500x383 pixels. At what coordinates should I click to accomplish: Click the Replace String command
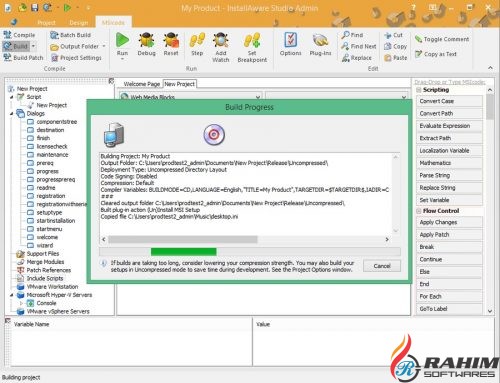pyautogui.click(x=449, y=188)
